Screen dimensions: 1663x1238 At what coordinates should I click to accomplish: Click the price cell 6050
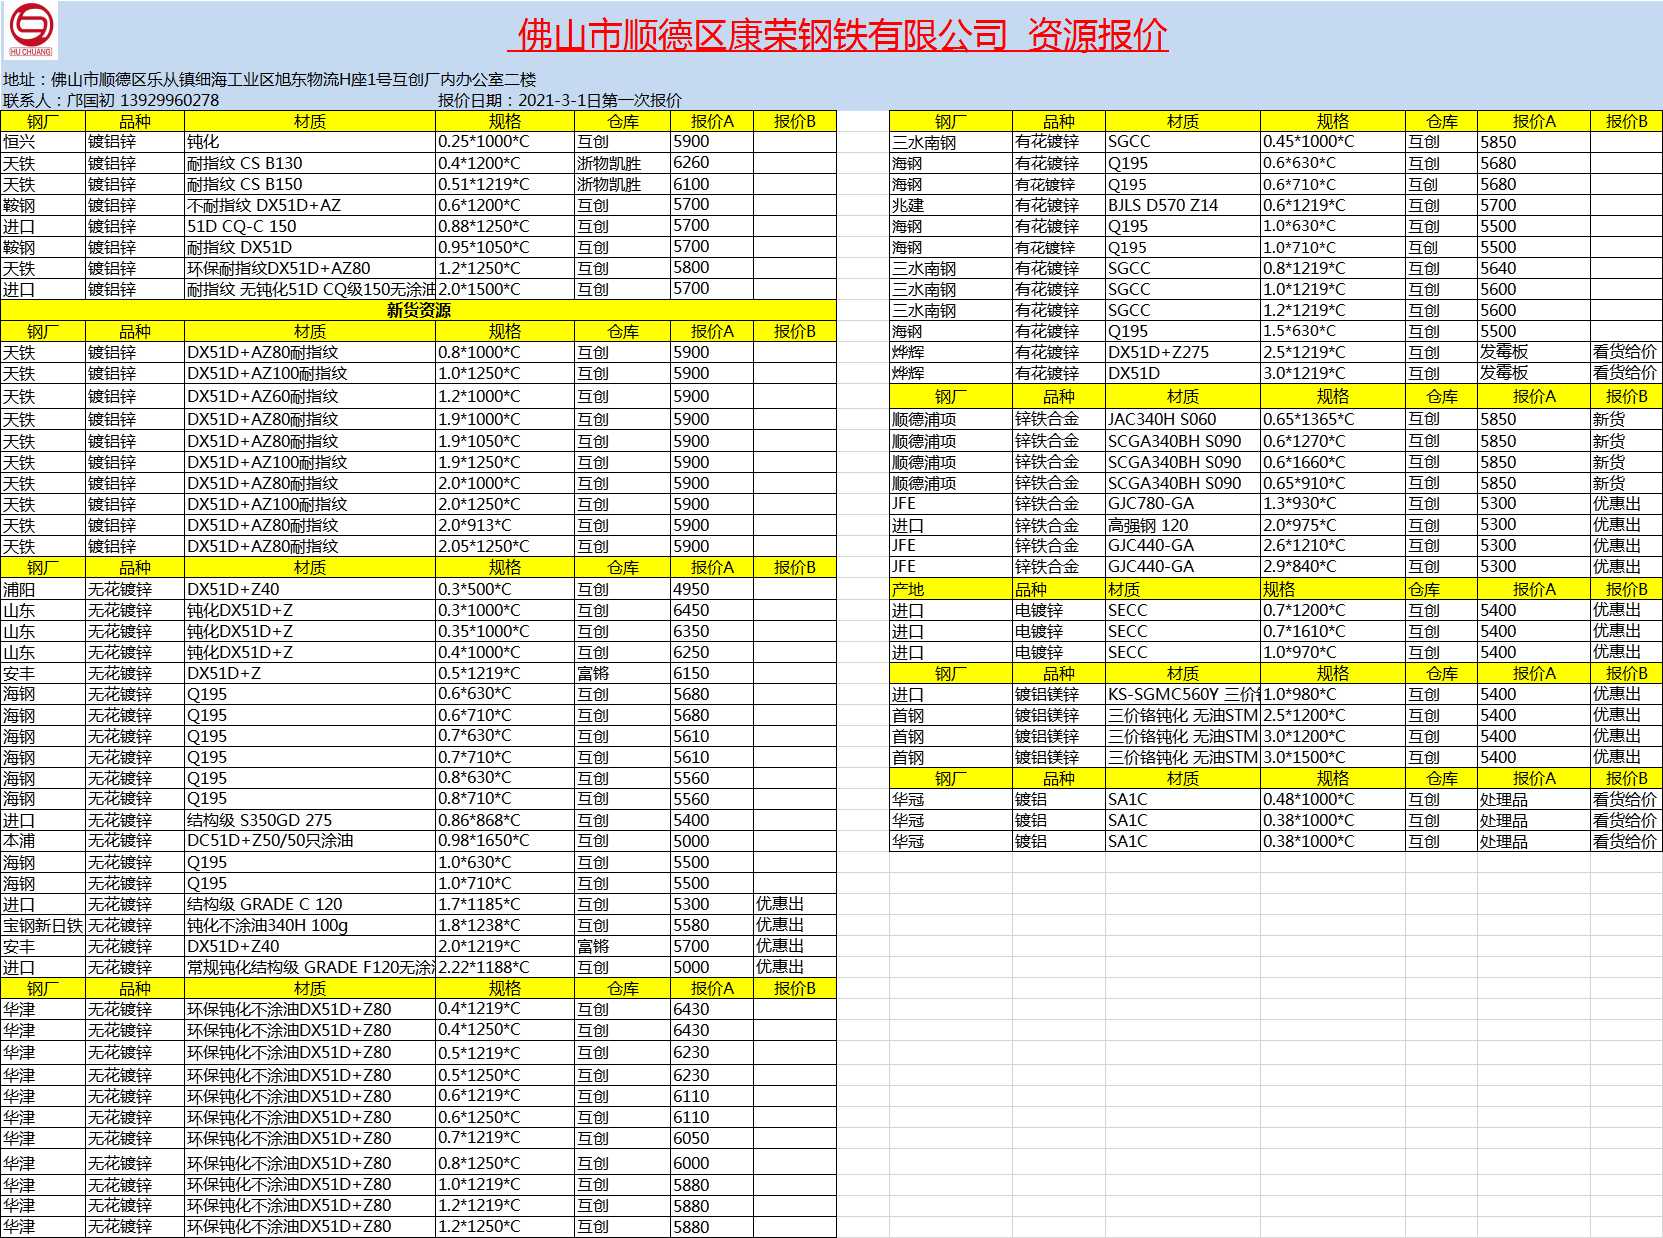coord(712,1138)
